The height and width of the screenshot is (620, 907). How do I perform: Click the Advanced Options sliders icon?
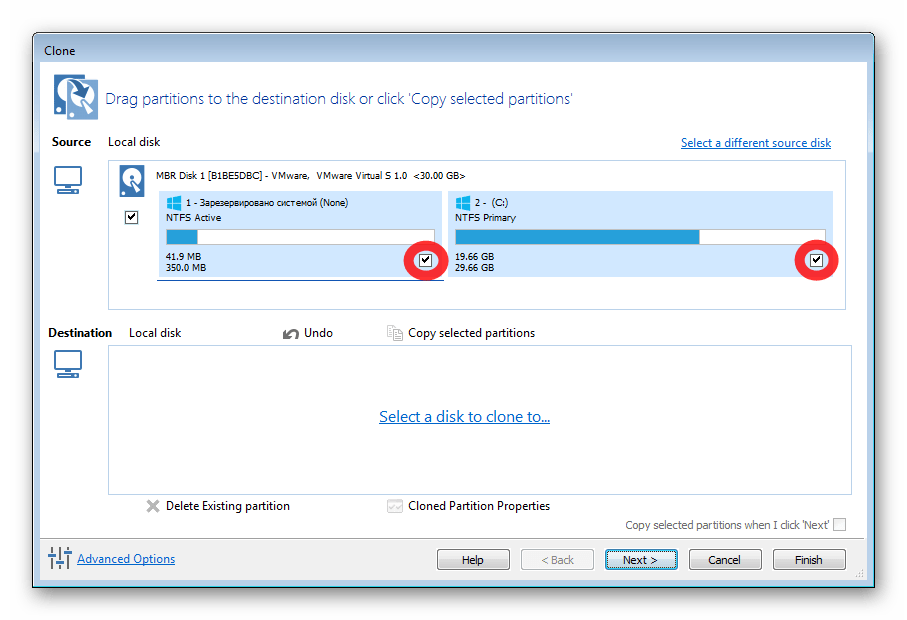[x=60, y=558]
